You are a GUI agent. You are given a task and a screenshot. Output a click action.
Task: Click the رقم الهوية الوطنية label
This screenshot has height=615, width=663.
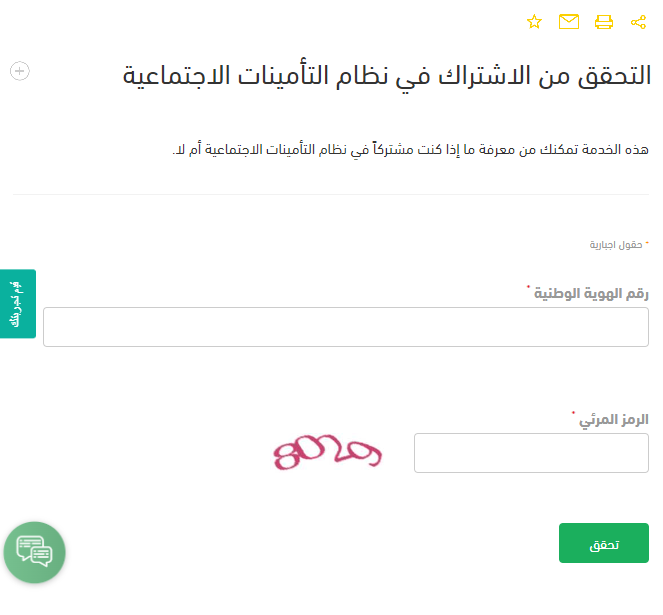click(x=592, y=293)
